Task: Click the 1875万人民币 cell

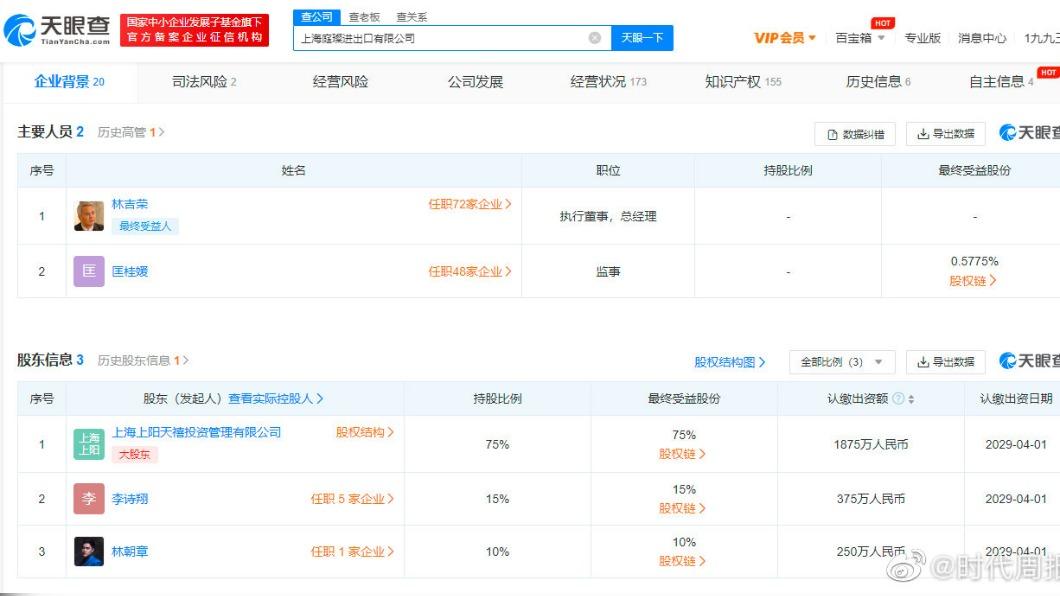Action: tap(871, 445)
